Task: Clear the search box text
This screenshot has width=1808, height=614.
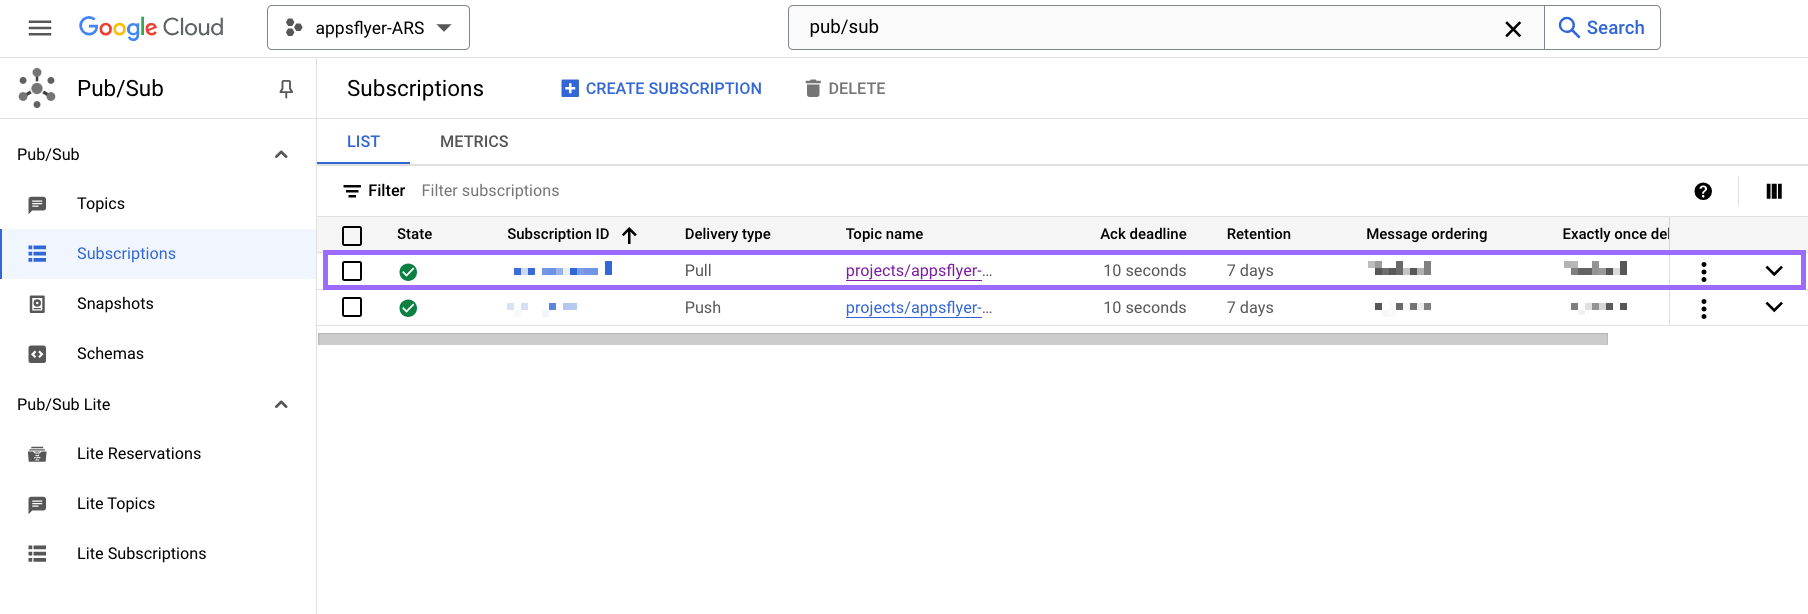Action: click(1513, 29)
